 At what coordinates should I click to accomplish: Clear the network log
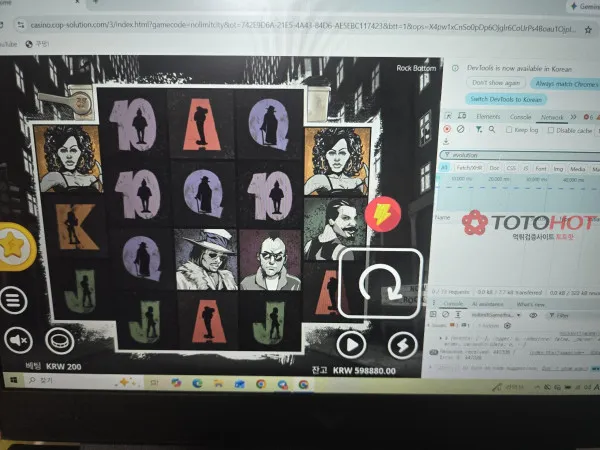tap(461, 129)
